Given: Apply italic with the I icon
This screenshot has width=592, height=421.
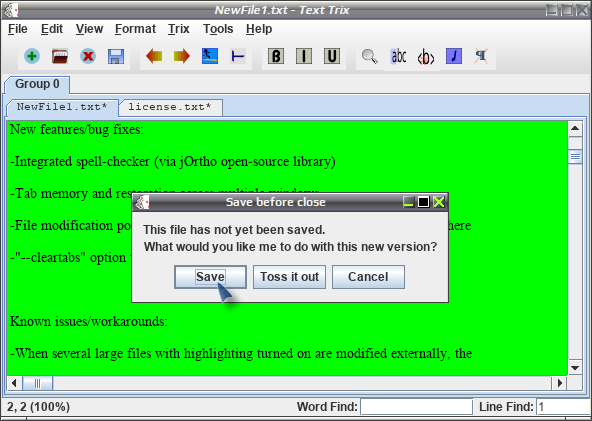Looking at the screenshot, I should 304,56.
